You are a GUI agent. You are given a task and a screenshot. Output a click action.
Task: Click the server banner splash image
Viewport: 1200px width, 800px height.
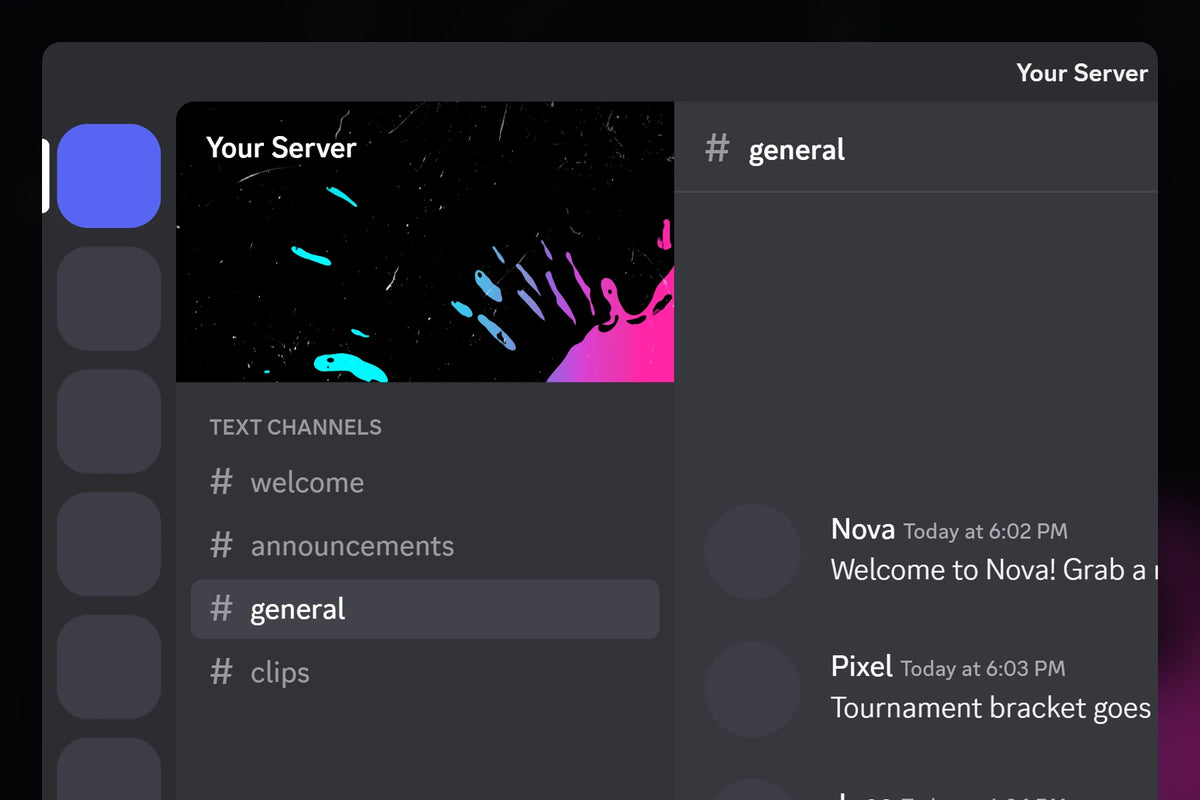[x=425, y=242]
